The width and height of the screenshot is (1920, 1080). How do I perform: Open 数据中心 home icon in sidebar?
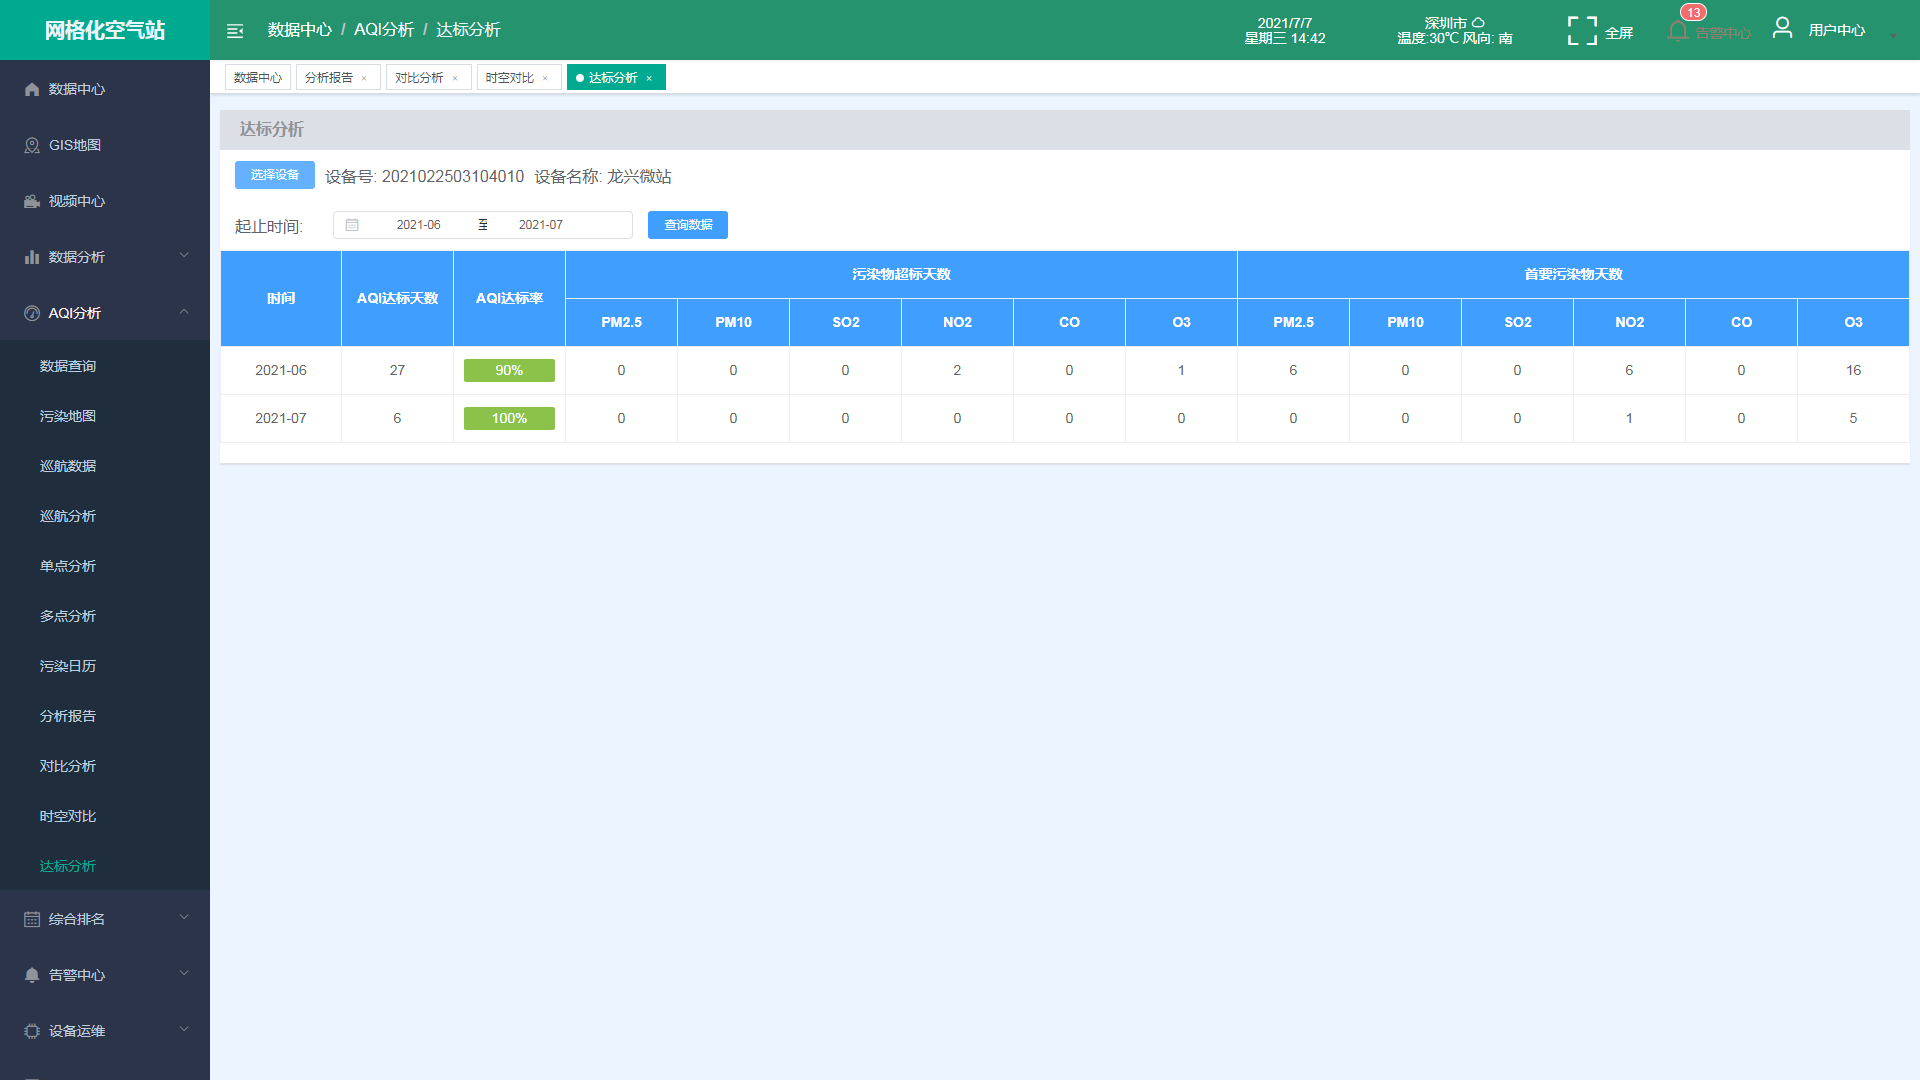(32, 89)
